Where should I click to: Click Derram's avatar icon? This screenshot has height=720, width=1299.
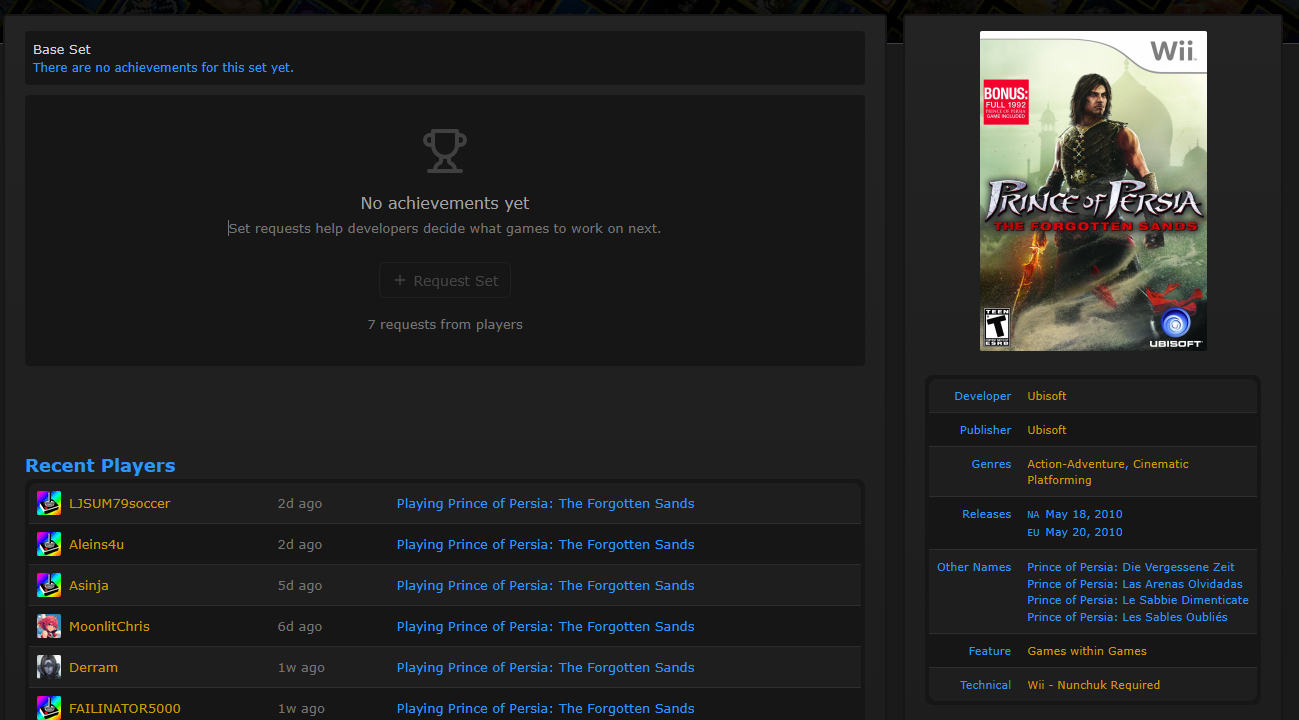pyautogui.click(x=49, y=667)
